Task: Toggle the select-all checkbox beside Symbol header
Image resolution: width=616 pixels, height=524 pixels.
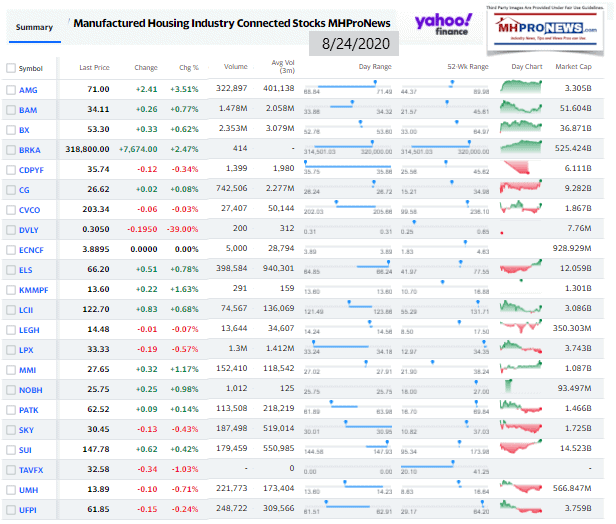Action: (11, 68)
